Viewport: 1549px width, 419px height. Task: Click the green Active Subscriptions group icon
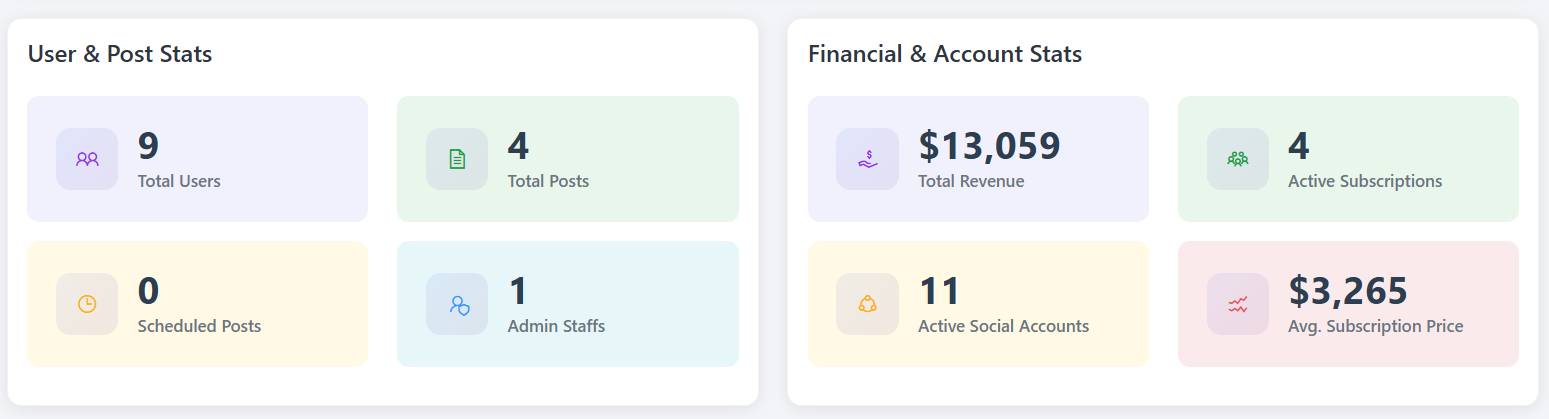1238,158
